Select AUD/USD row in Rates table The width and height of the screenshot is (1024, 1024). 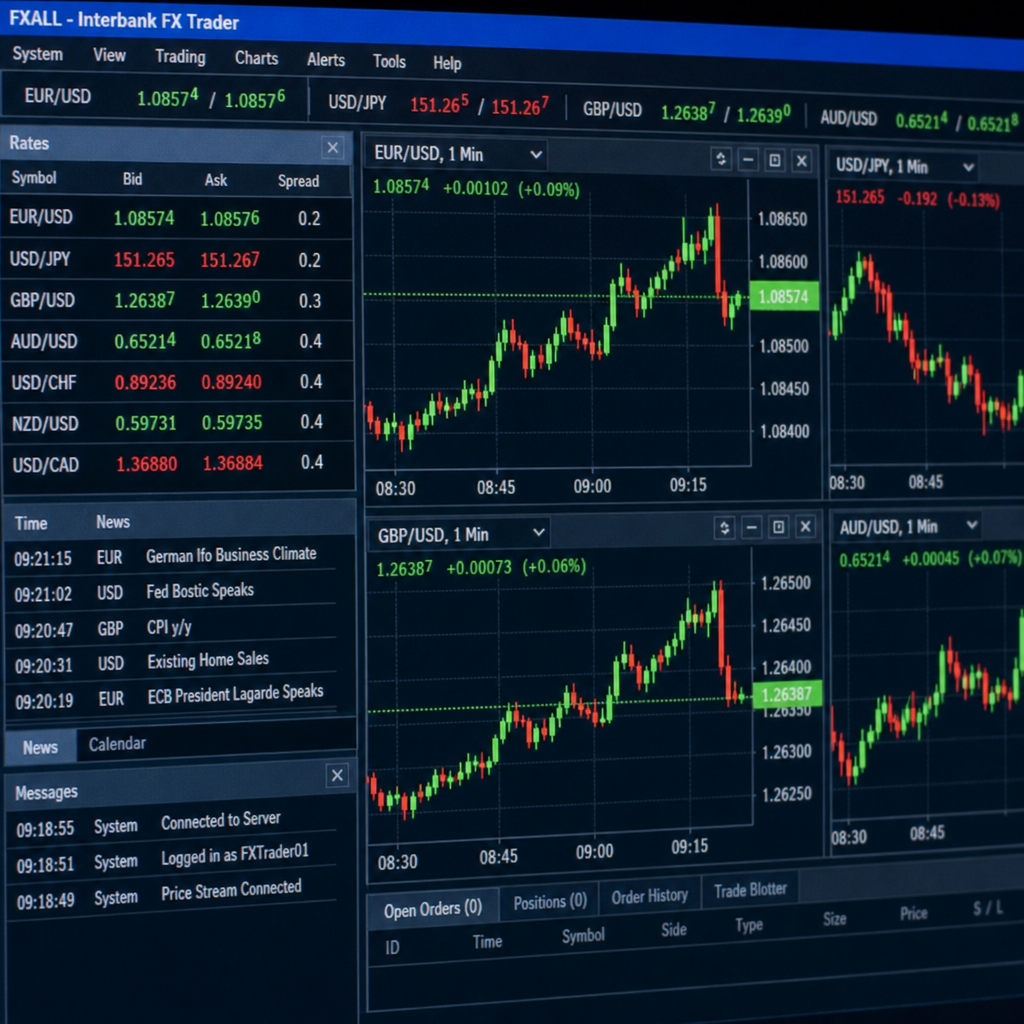178,341
